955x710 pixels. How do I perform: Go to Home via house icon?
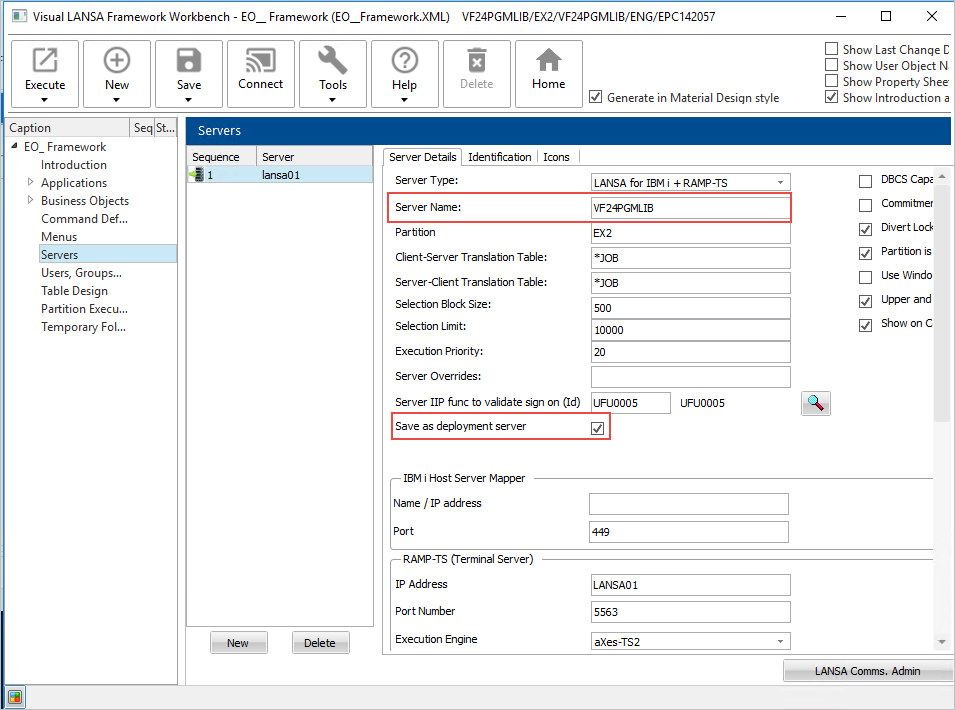[x=549, y=62]
